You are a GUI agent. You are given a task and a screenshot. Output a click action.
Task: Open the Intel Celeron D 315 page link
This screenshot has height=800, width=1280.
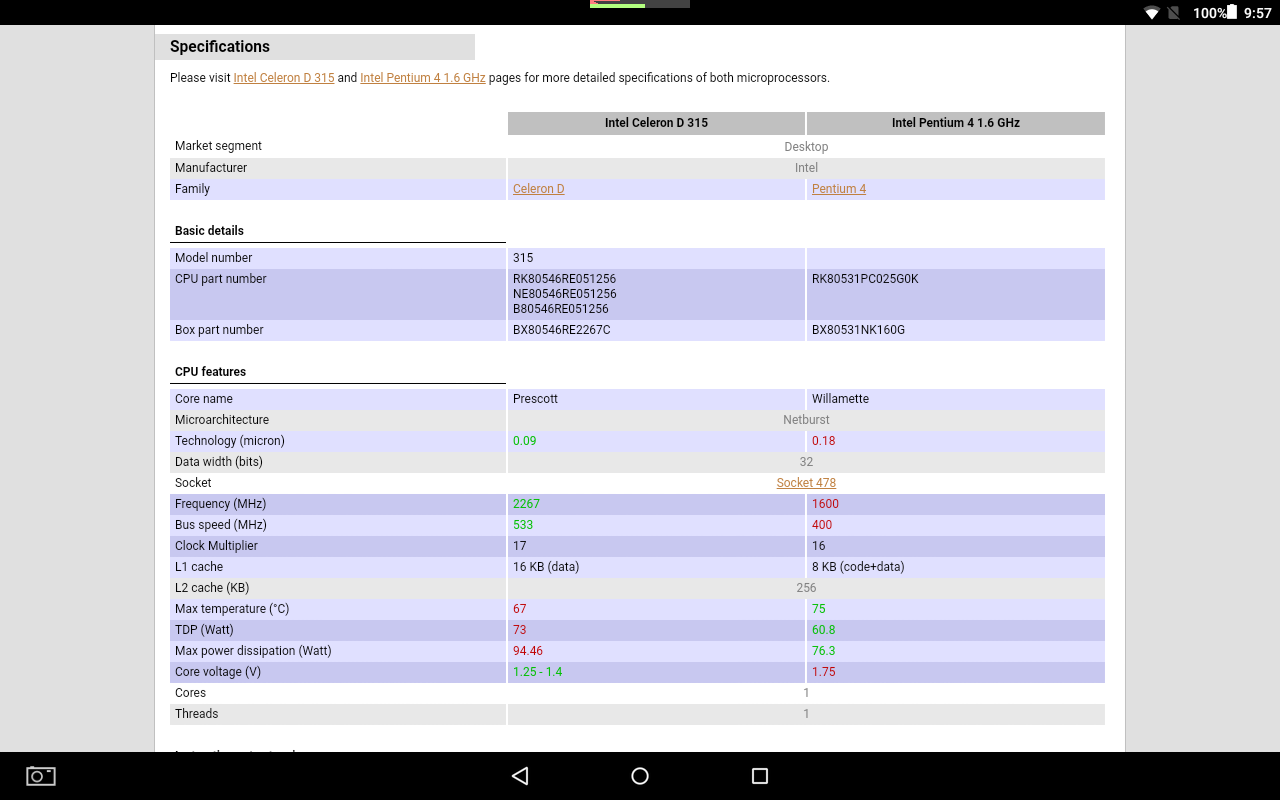coord(284,78)
